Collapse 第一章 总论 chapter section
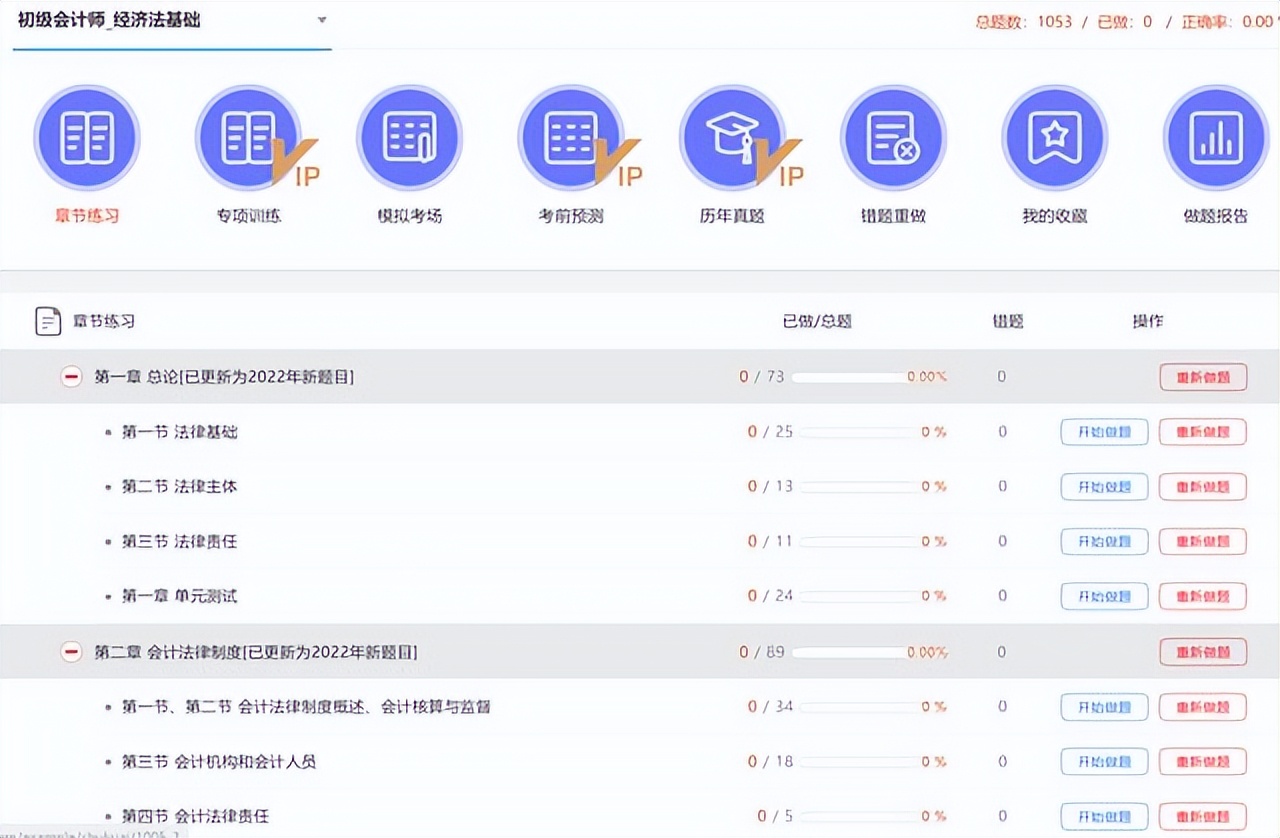 (x=70, y=376)
